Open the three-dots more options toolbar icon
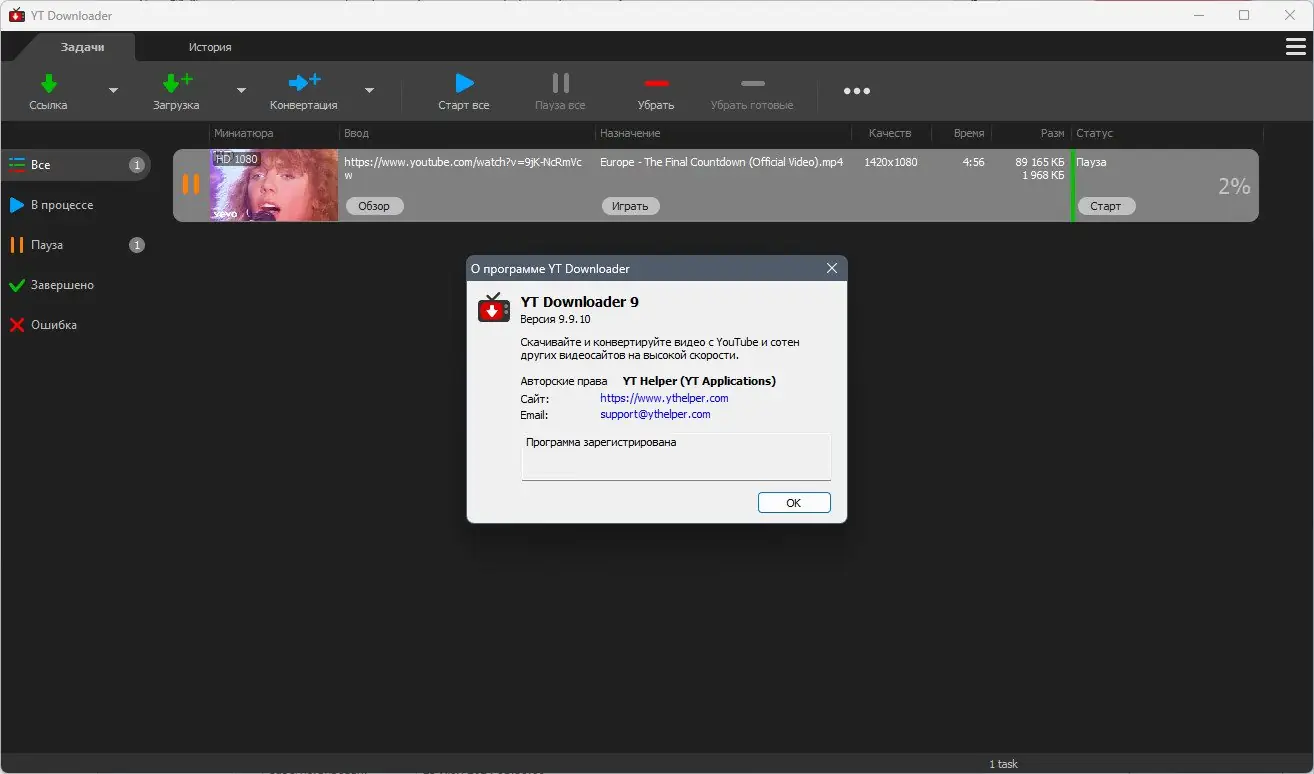The image size is (1314, 774). tap(857, 91)
